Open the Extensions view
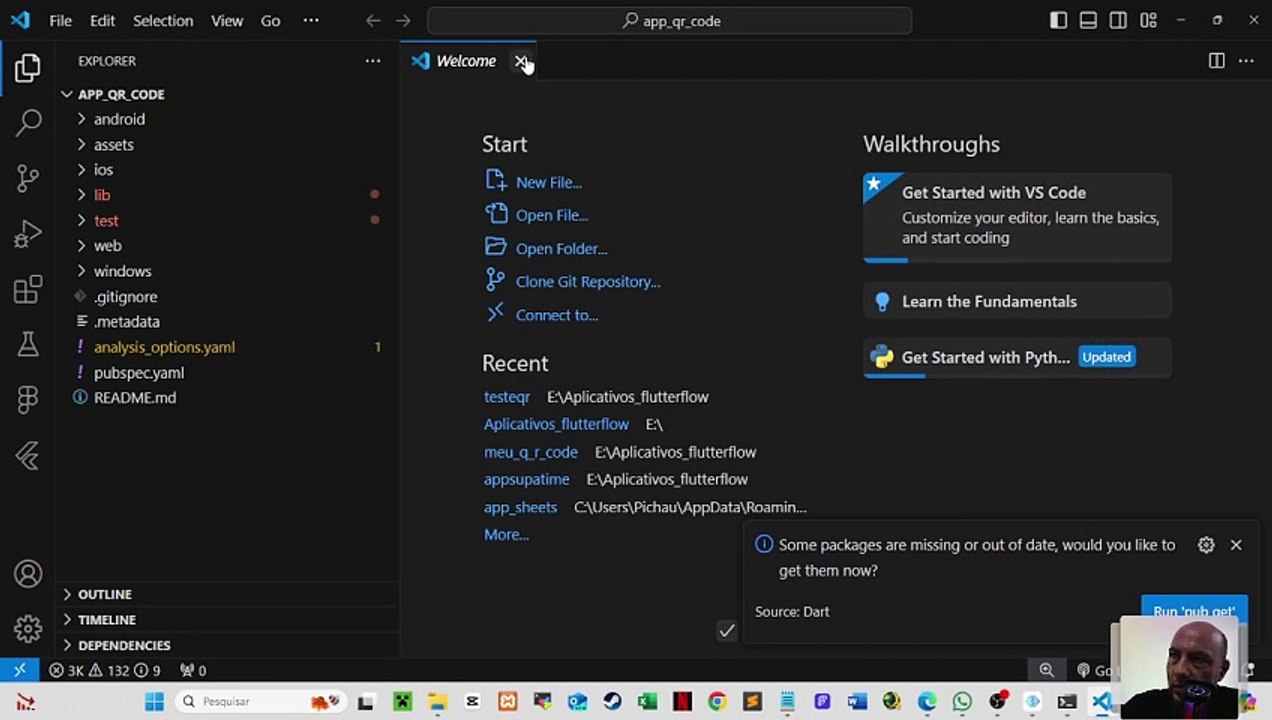 [28, 289]
